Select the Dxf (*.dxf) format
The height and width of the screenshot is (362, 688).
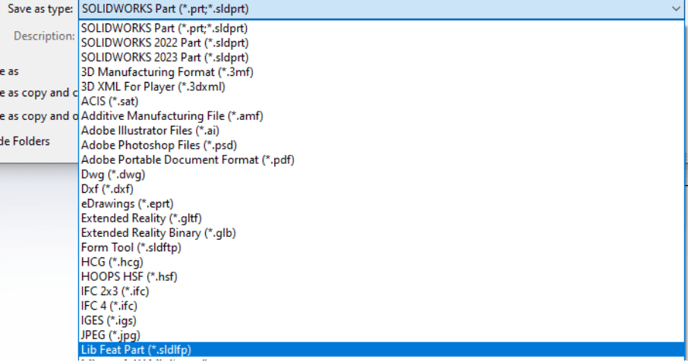pyautogui.click(x=381, y=189)
